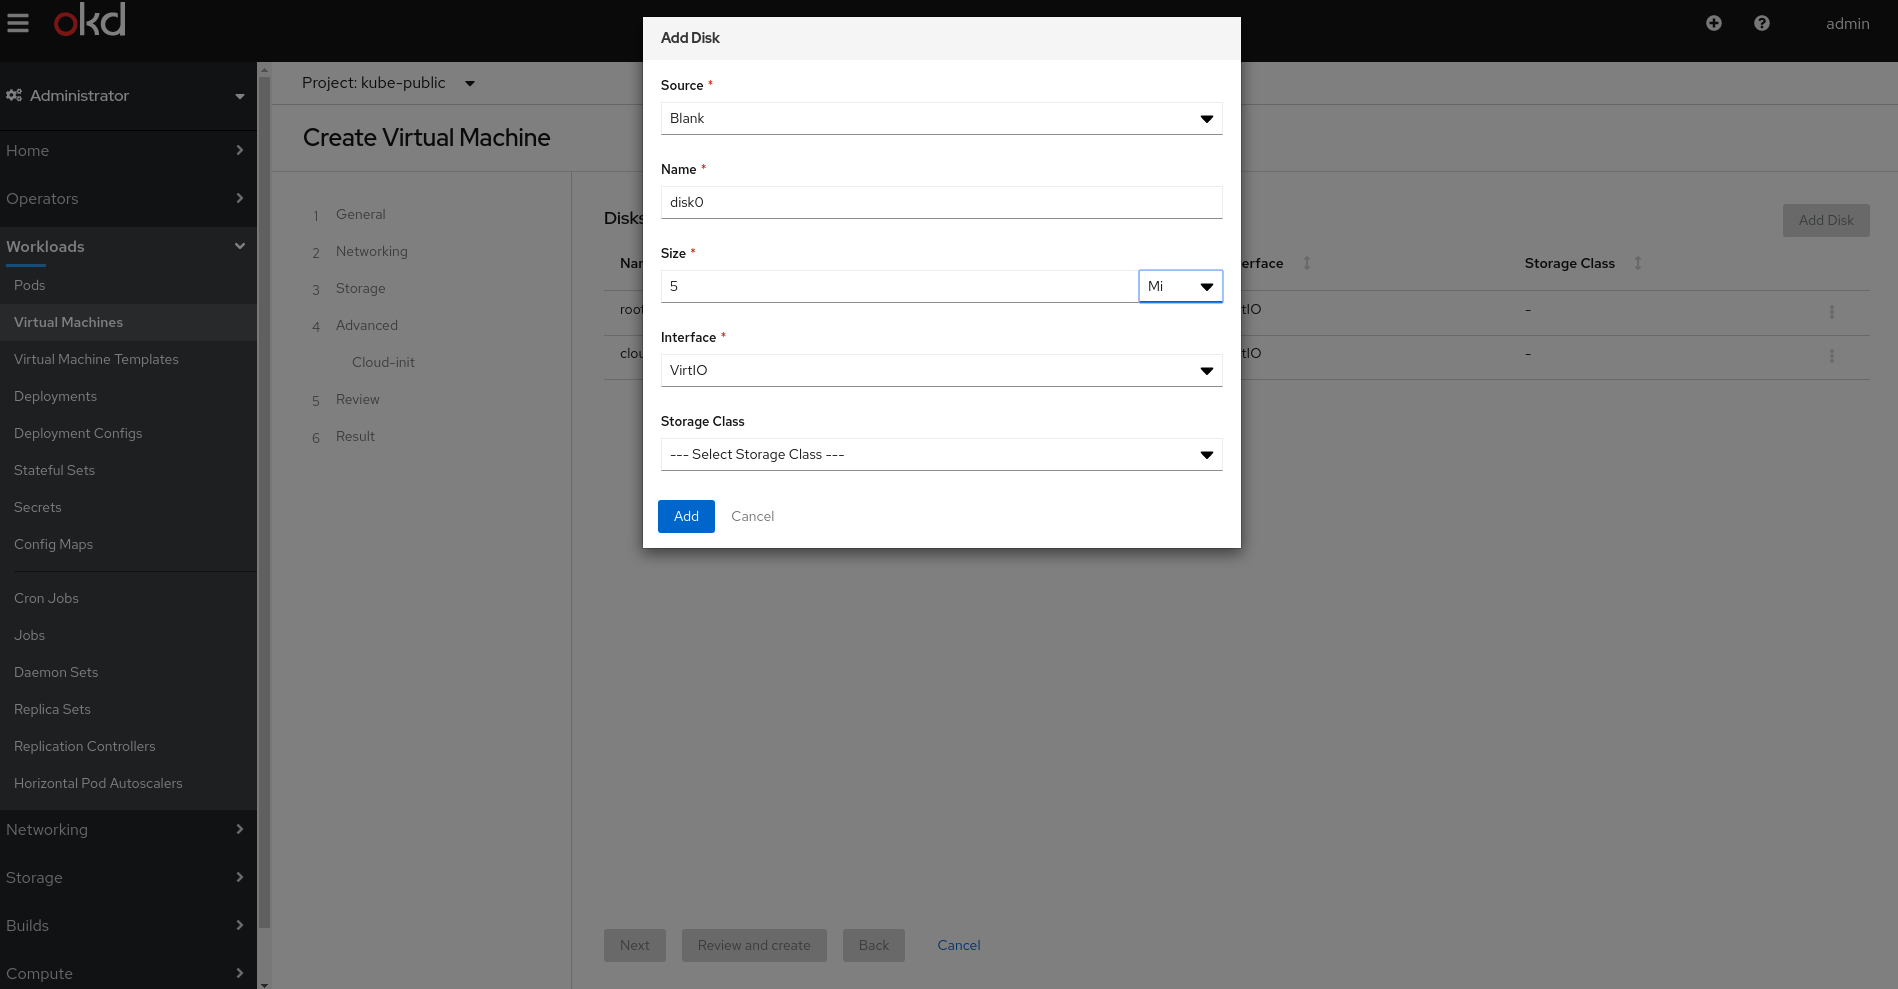Sort by Interface column icon
This screenshot has width=1898, height=989.
click(1307, 263)
